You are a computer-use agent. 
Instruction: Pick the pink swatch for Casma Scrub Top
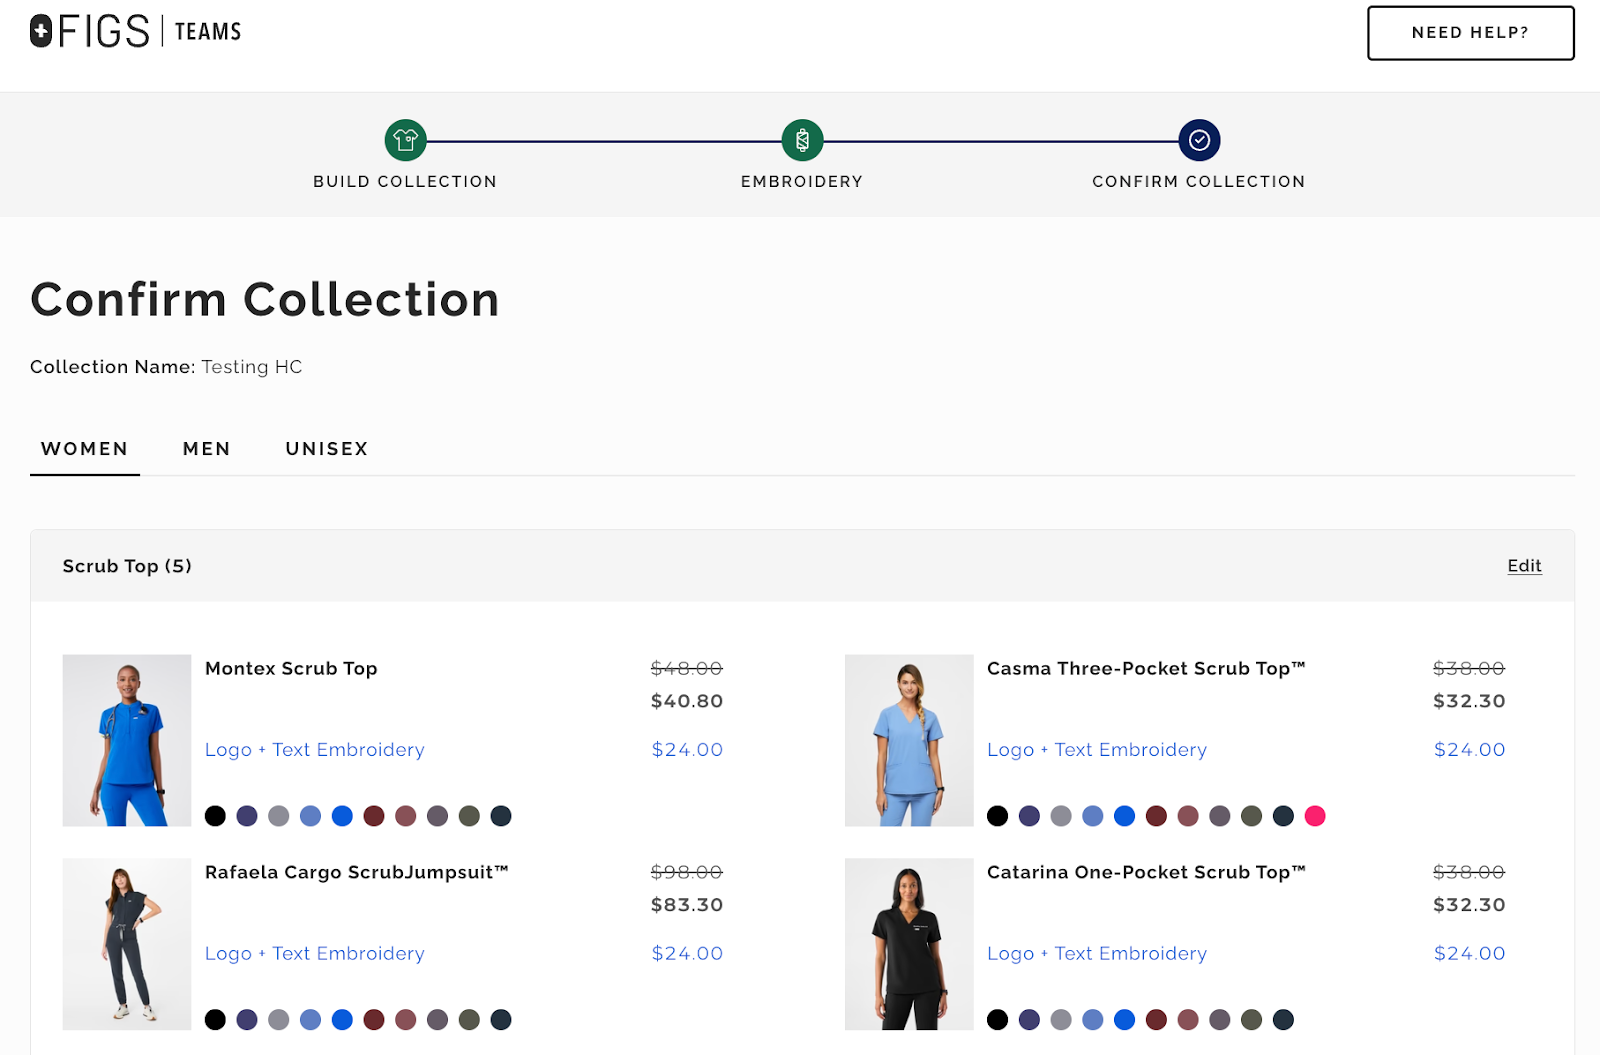[1315, 816]
